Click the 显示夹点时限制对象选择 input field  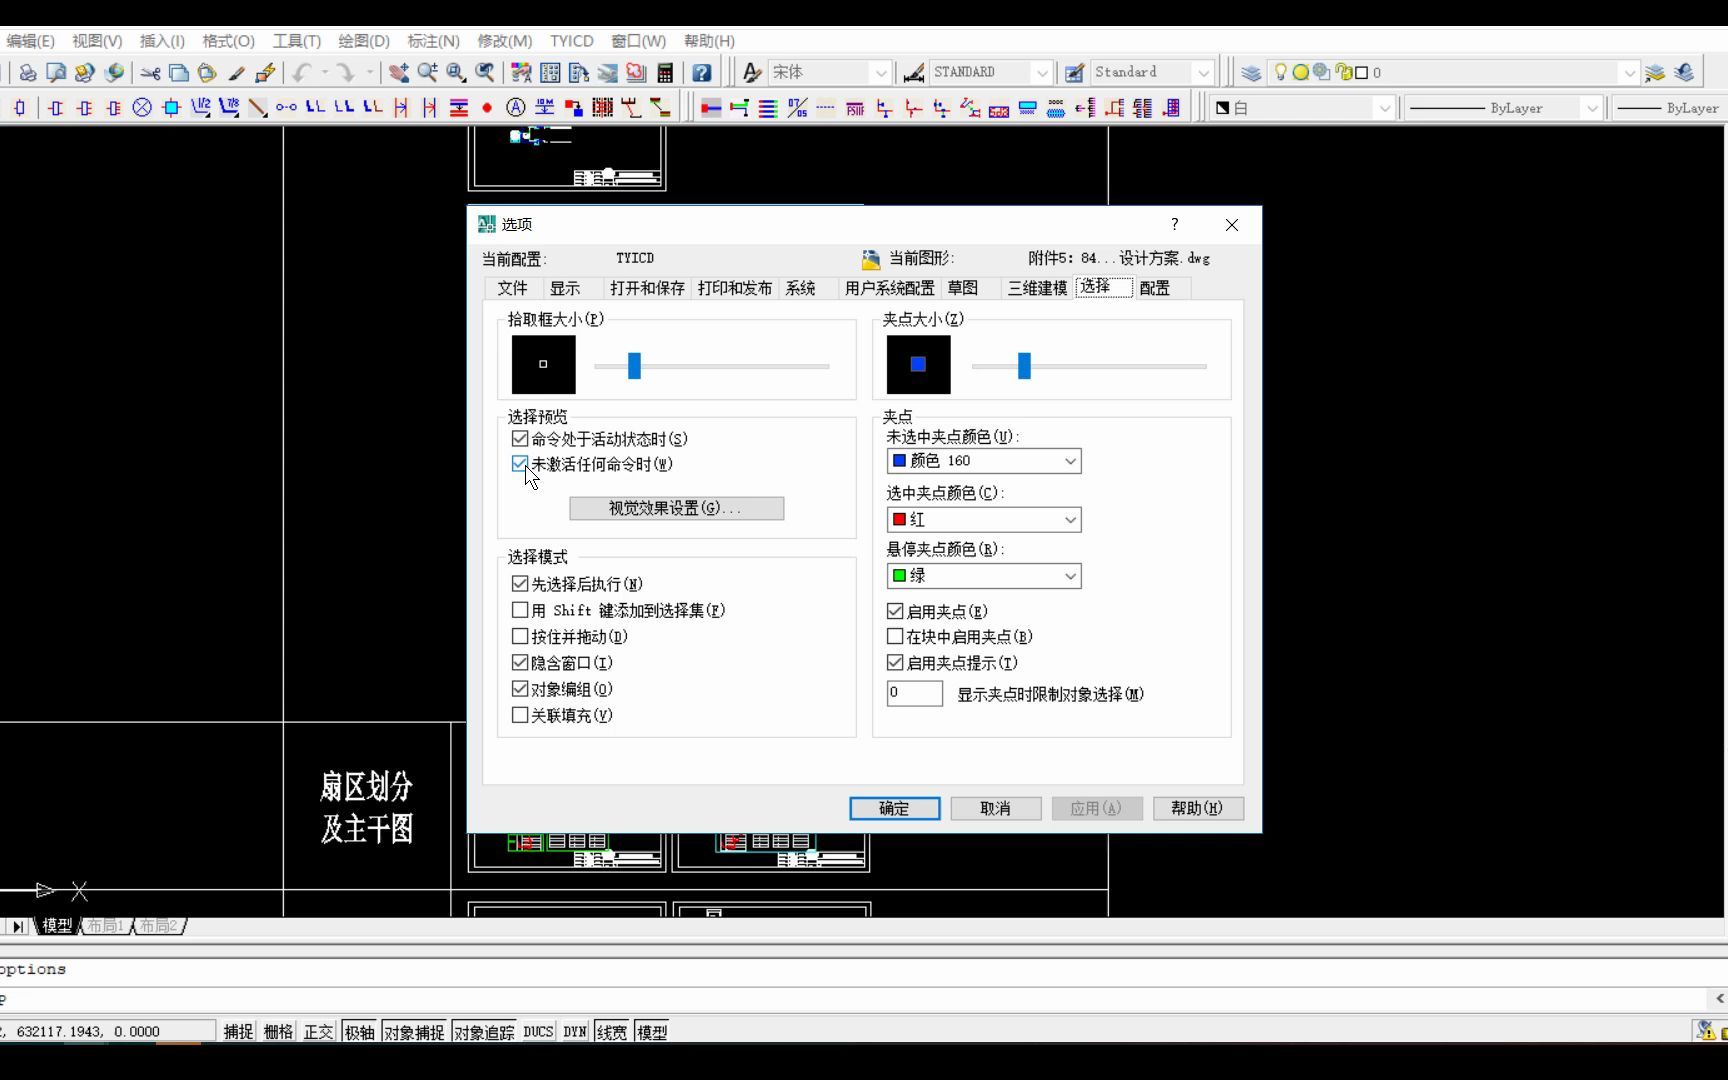[914, 693]
